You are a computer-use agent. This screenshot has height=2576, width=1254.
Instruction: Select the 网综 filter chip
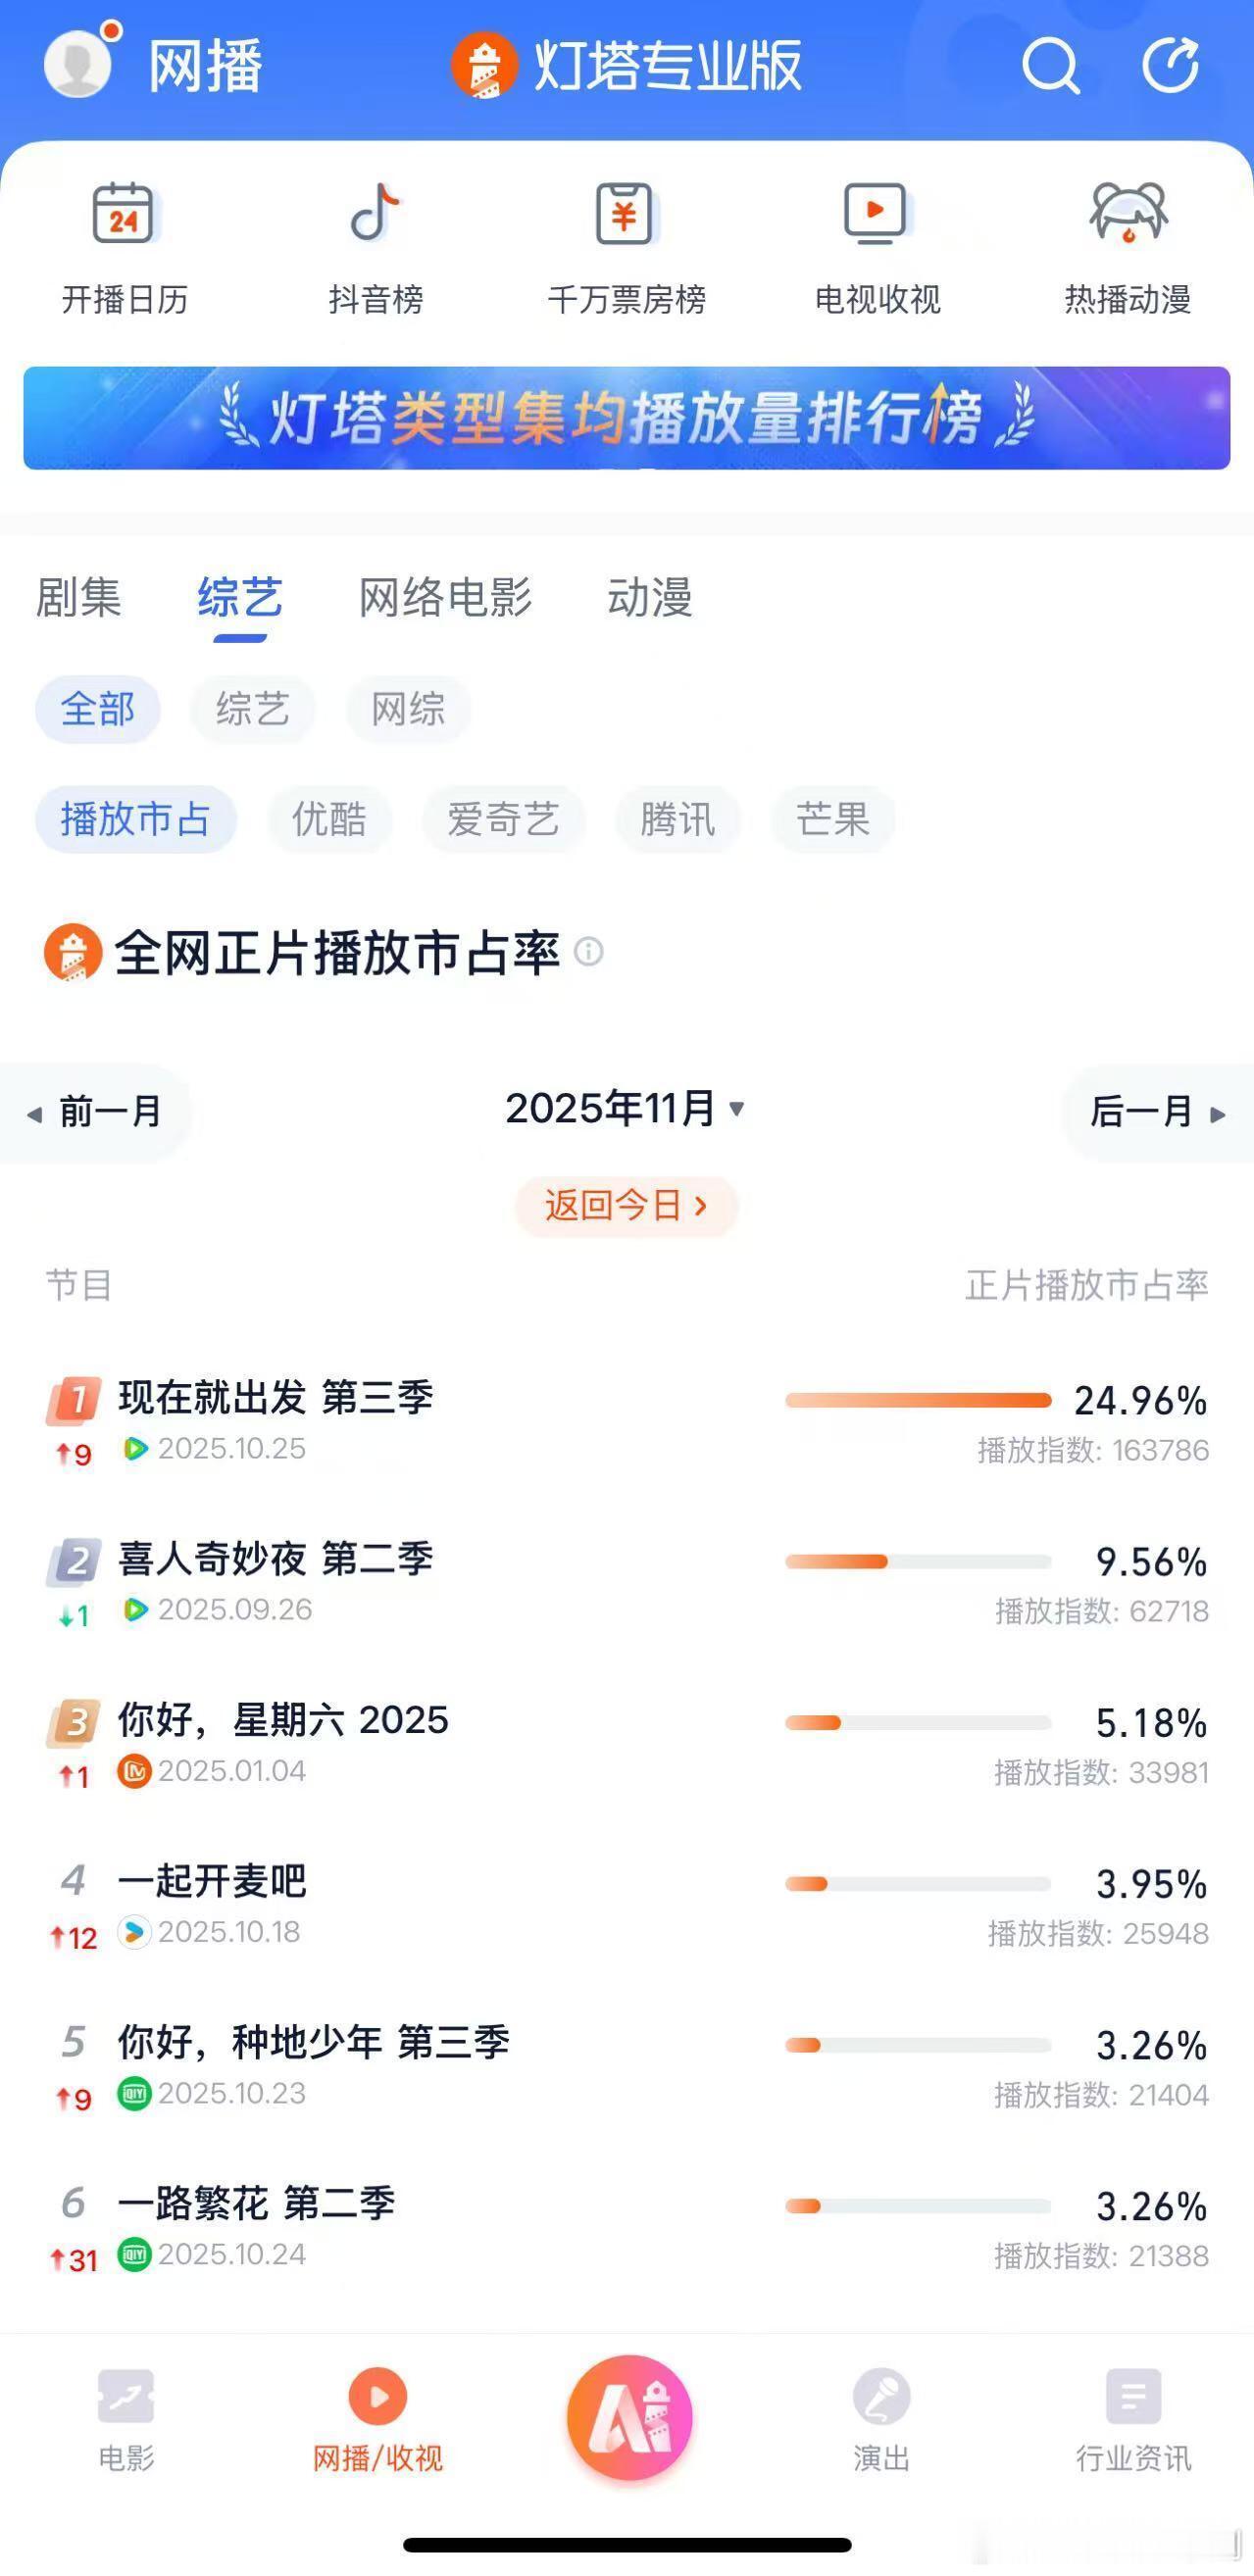[408, 709]
